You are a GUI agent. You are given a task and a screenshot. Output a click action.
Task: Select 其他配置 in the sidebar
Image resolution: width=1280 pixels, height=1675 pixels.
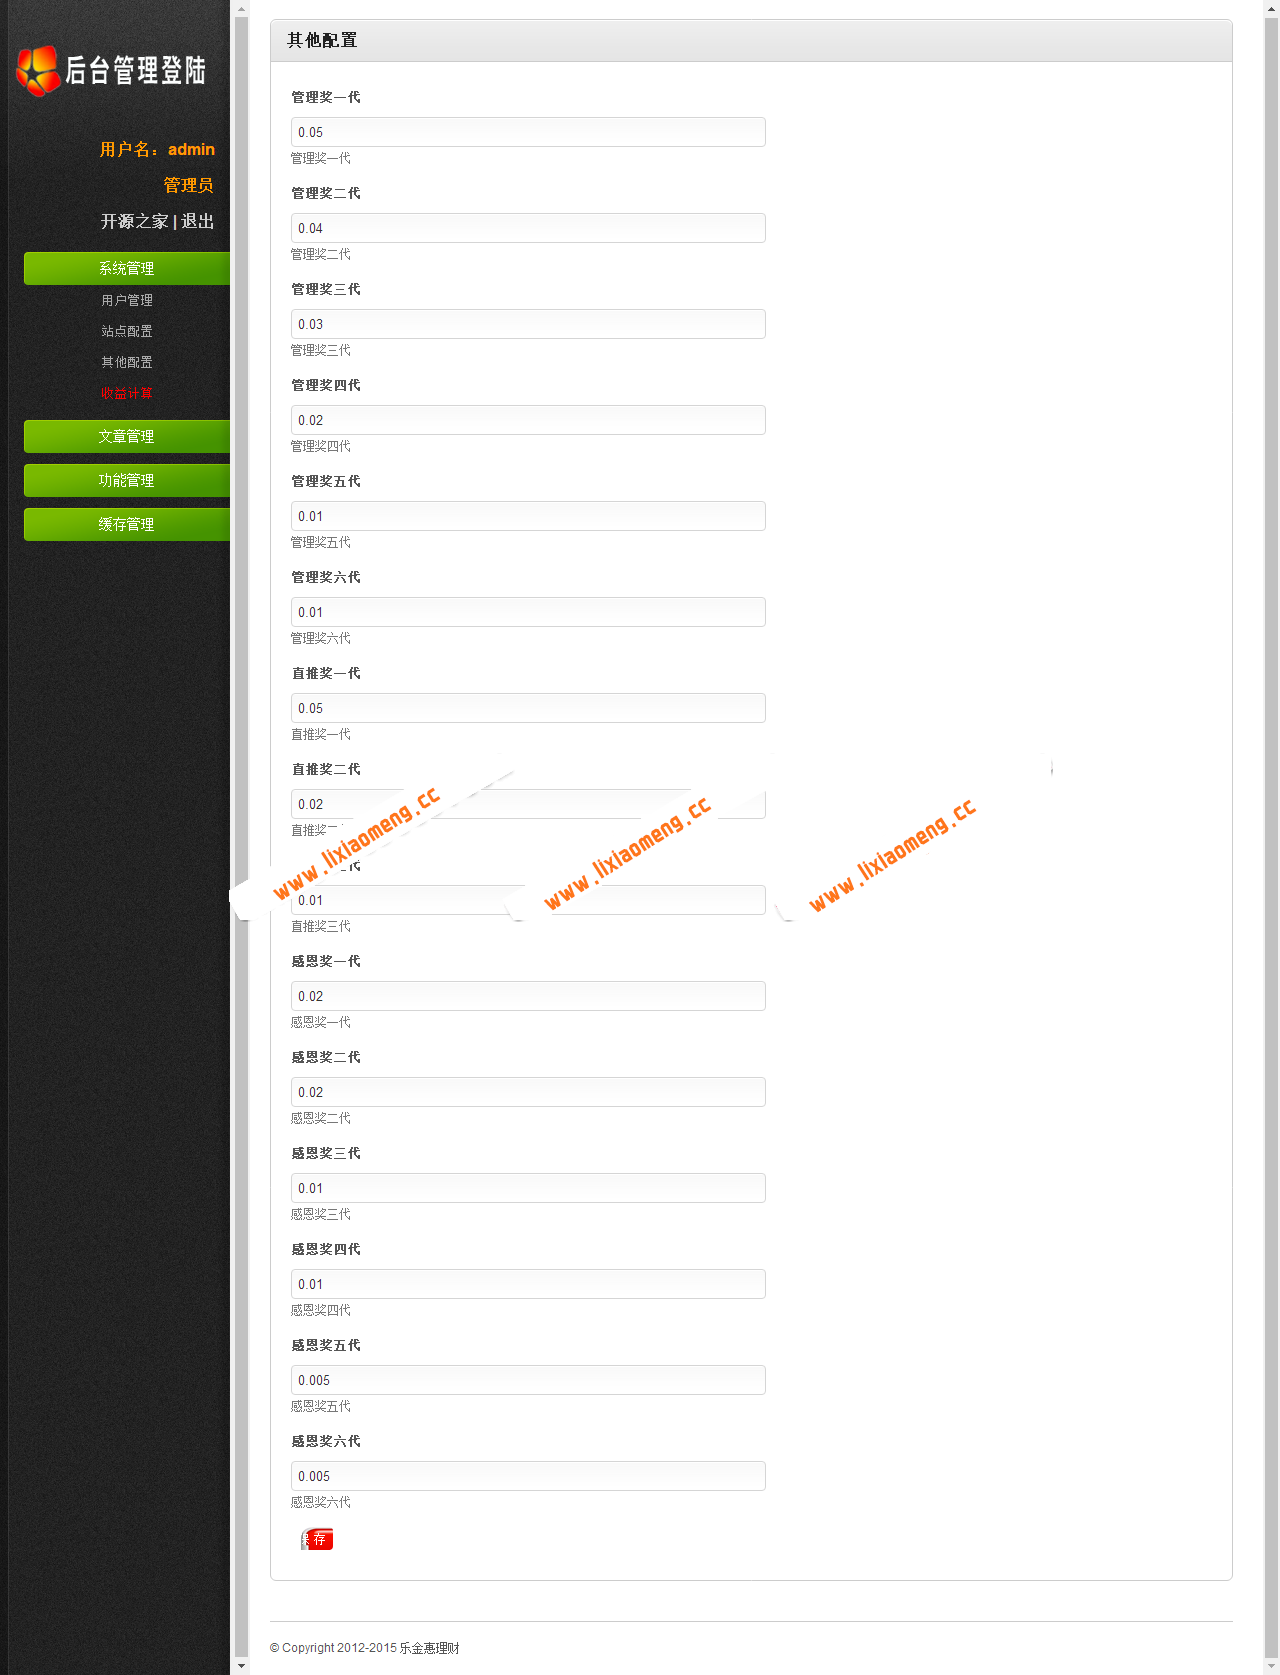[x=127, y=362]
